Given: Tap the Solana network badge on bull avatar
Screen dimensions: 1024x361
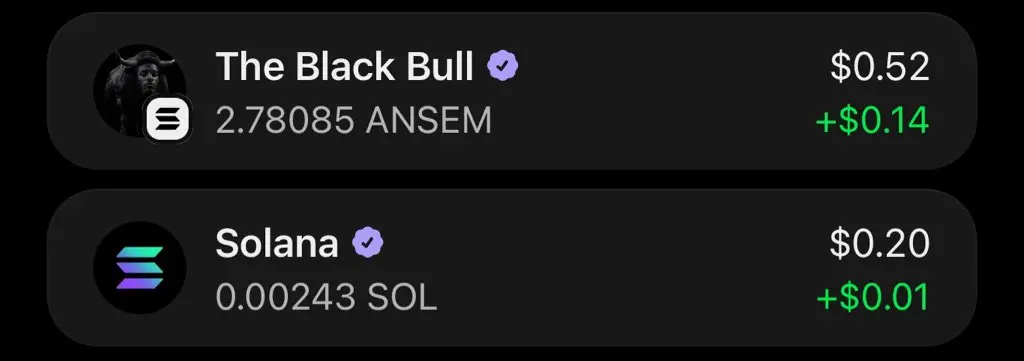Looking at the screenshot, I should [168, 119].
